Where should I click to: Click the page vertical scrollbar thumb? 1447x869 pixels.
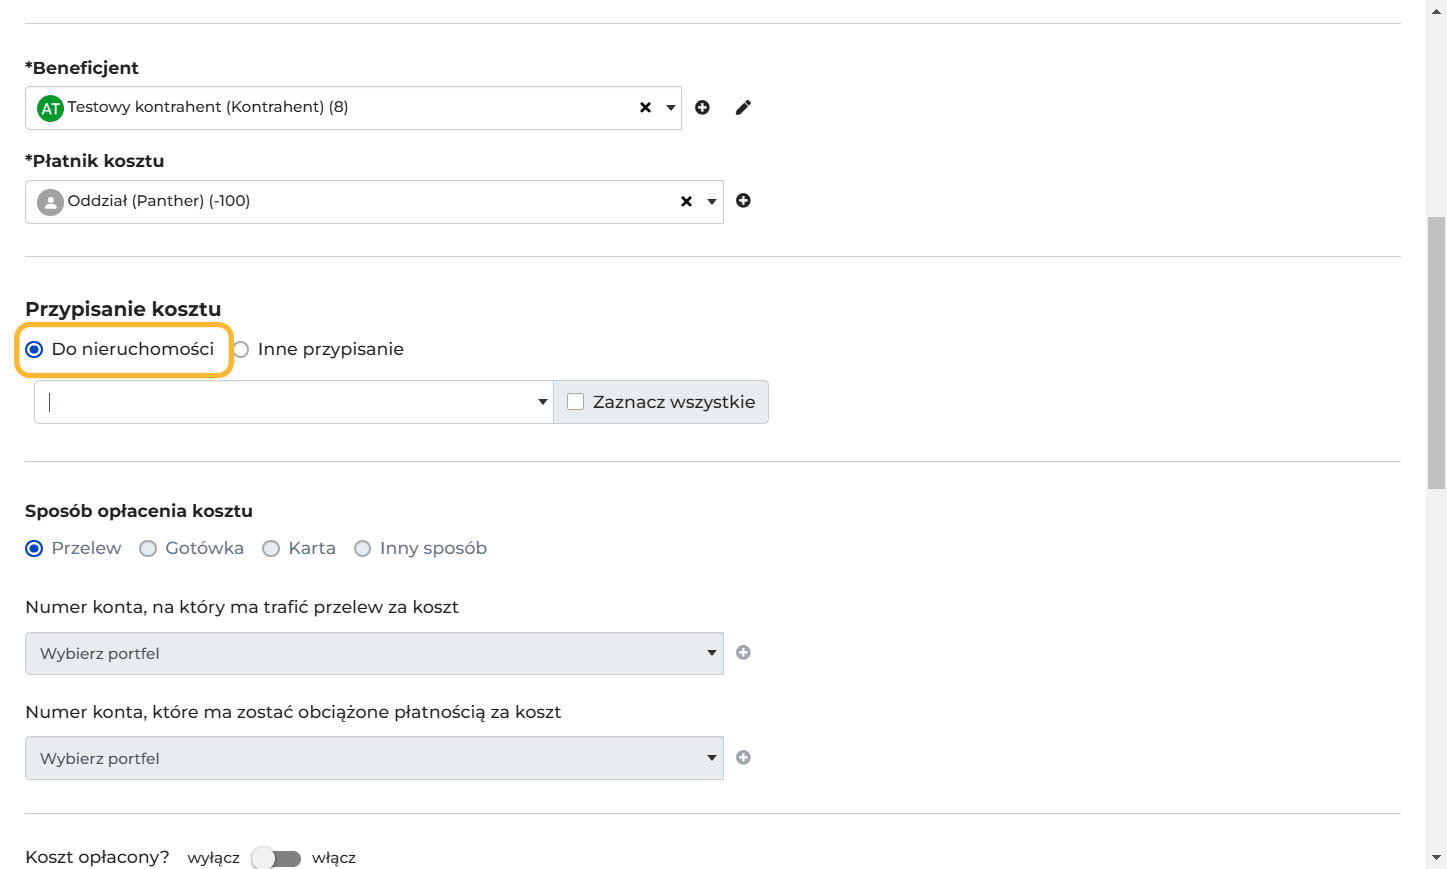[1436, 352]
